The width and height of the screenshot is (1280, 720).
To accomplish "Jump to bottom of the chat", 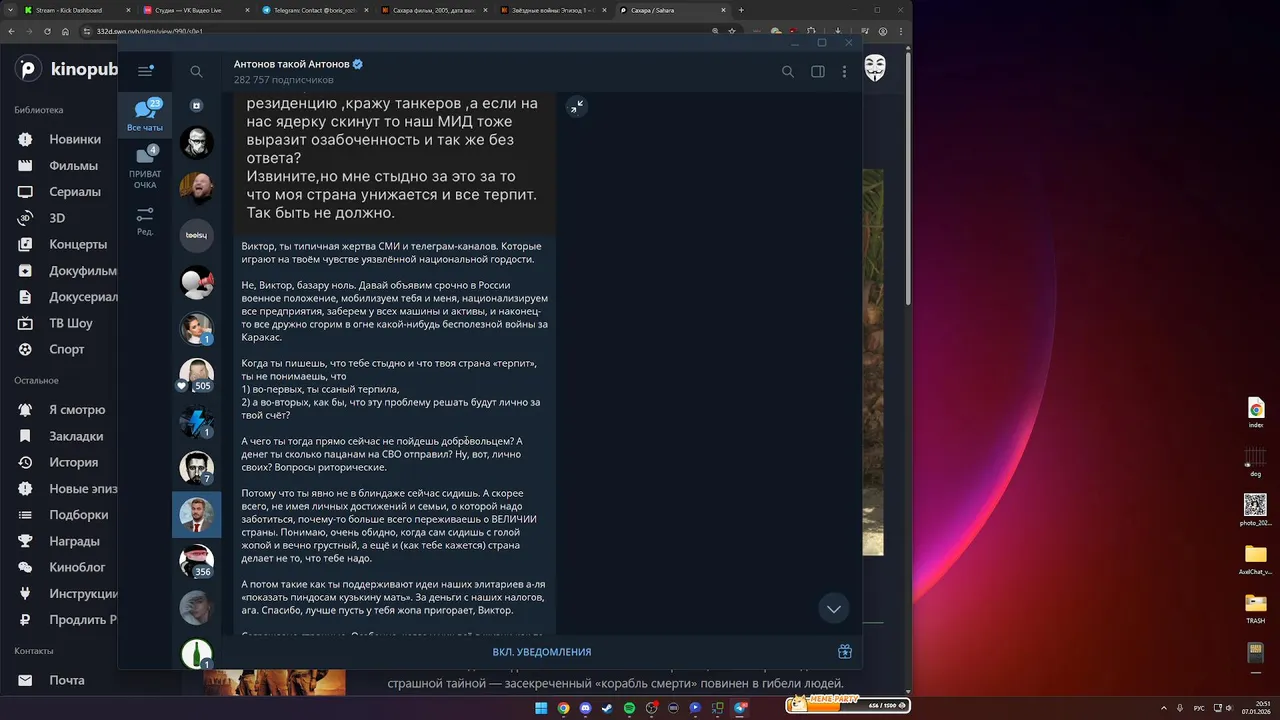I will click(x=833, y=608).
